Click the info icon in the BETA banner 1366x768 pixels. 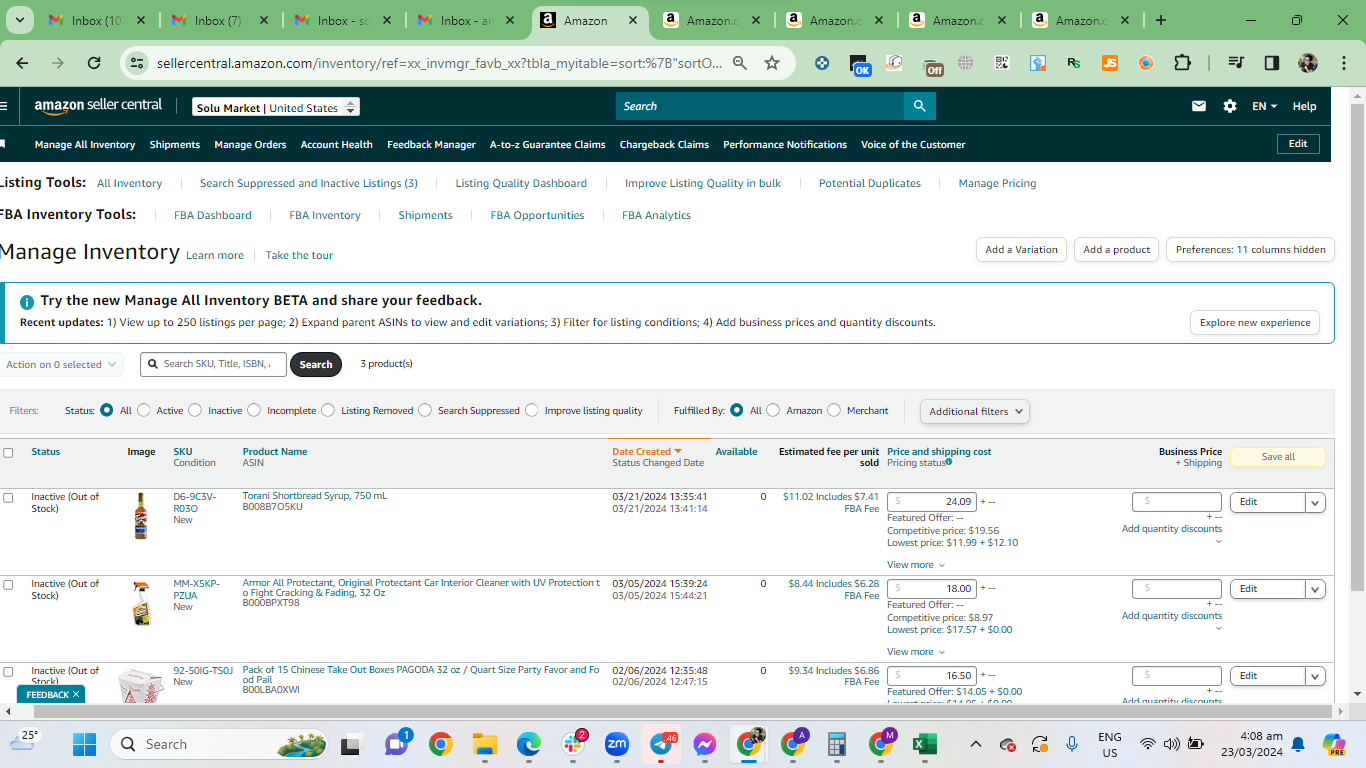coord(27,301)
